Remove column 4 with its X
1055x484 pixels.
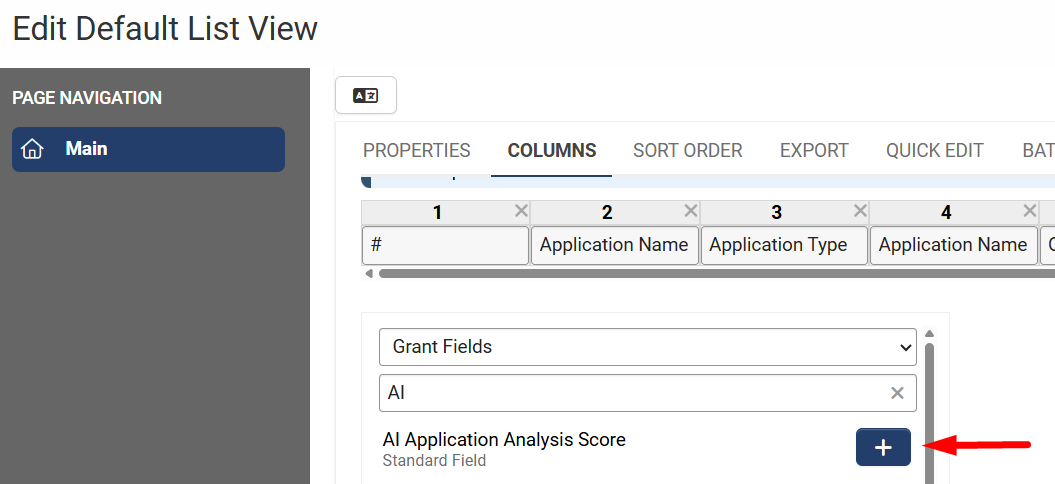[1029, 211]
